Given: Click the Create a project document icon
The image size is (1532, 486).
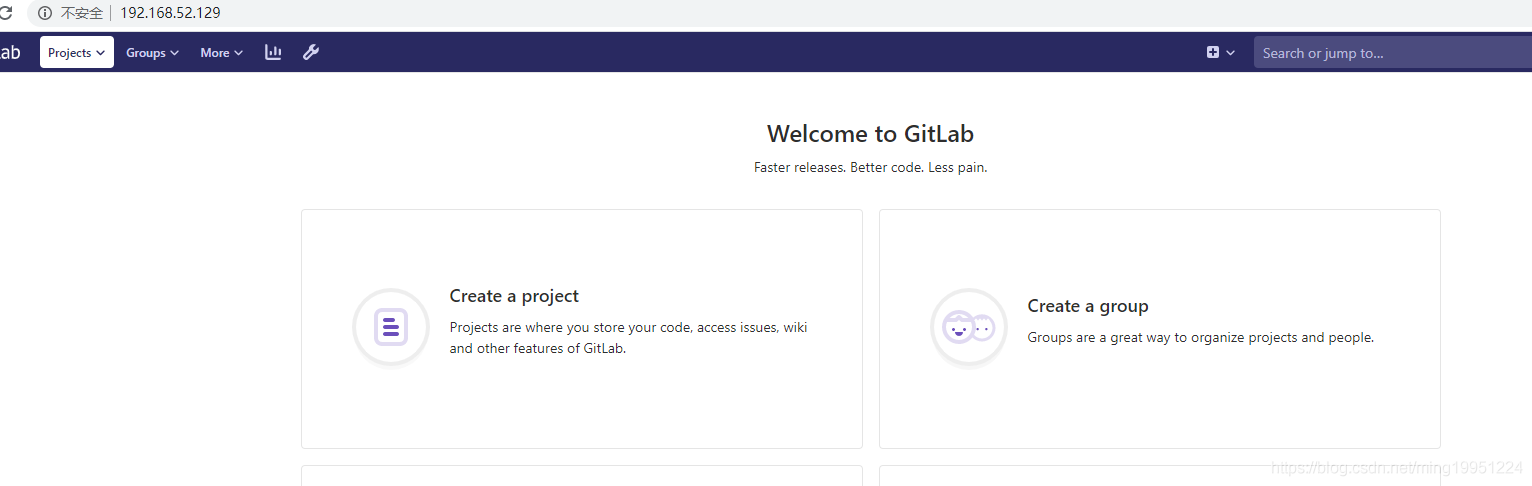Looking at the screenshot, I should pos(391,327).
